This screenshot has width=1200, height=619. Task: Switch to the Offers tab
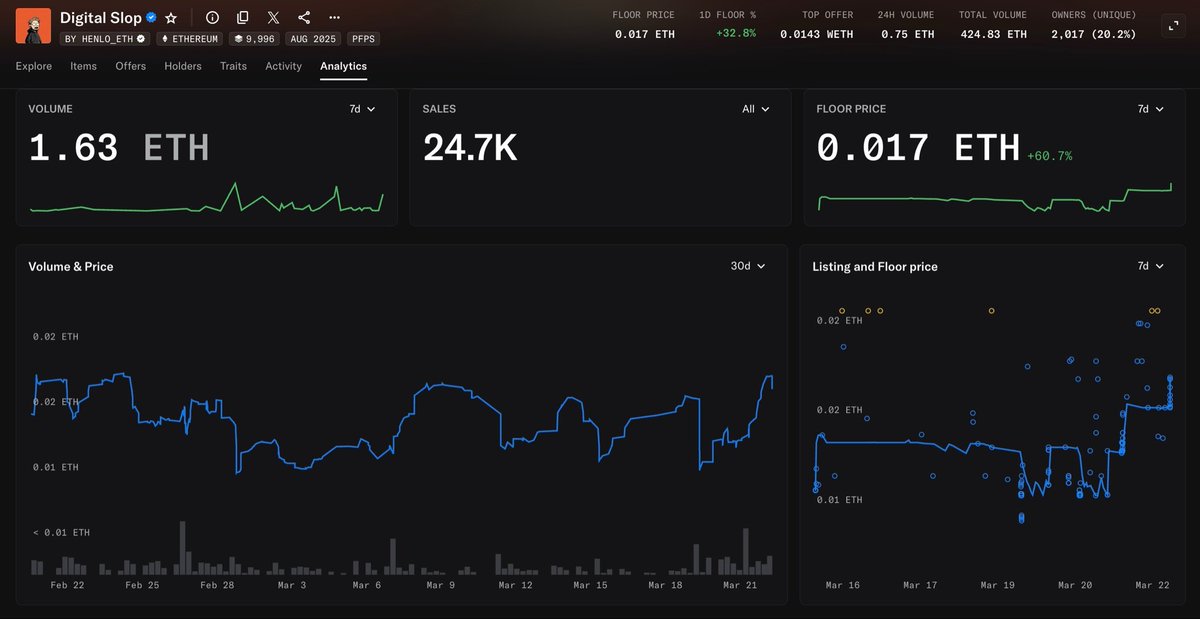click(x=131, y=66)
